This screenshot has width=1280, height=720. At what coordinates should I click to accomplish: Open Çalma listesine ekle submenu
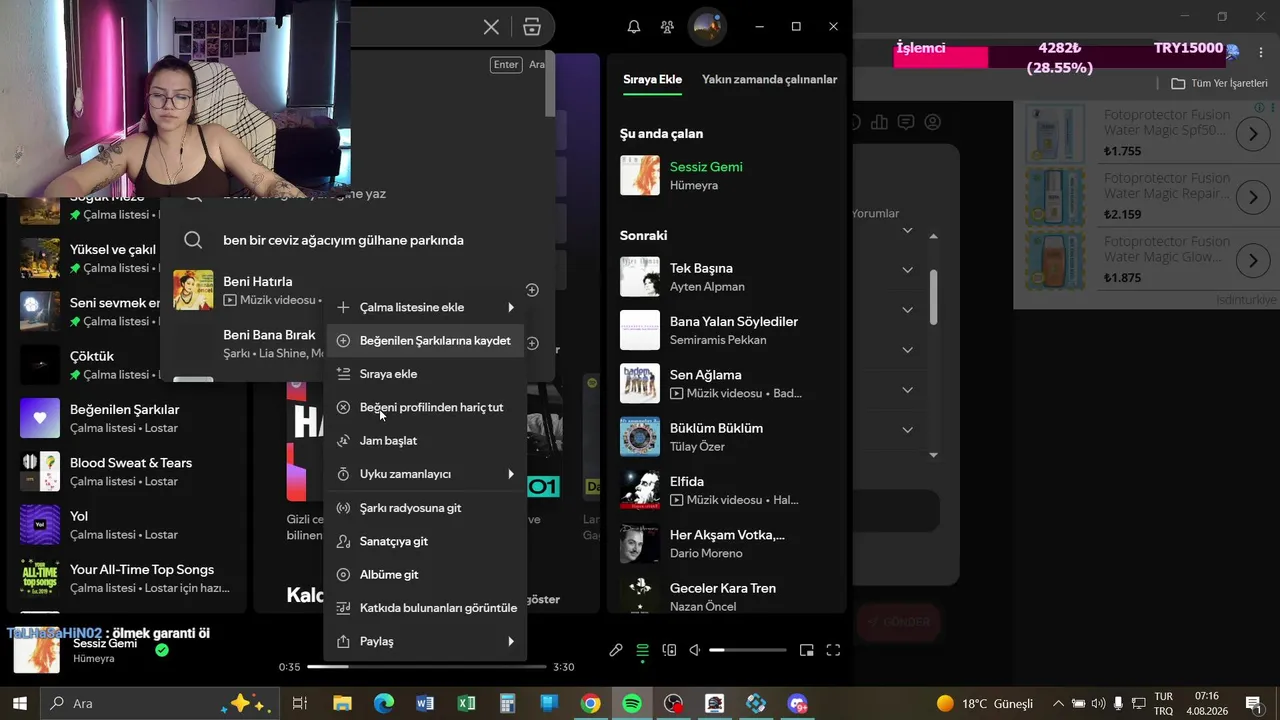[425, 307]
